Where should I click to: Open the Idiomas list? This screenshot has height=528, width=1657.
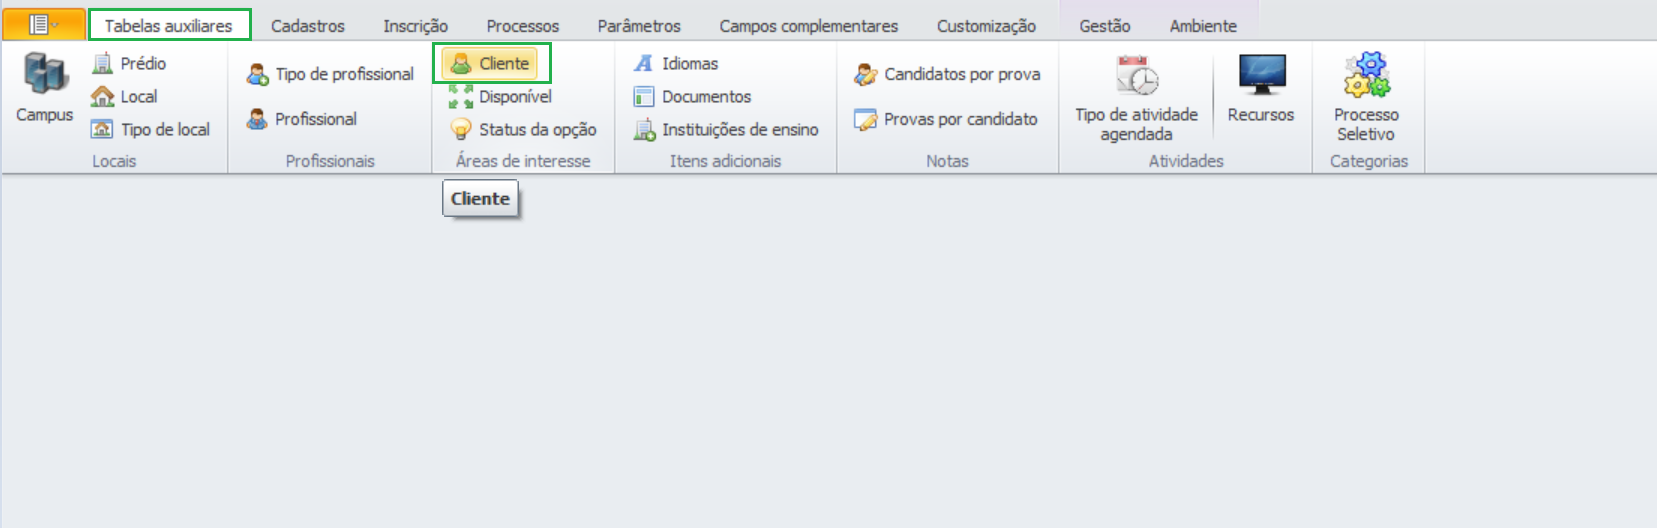690,64
